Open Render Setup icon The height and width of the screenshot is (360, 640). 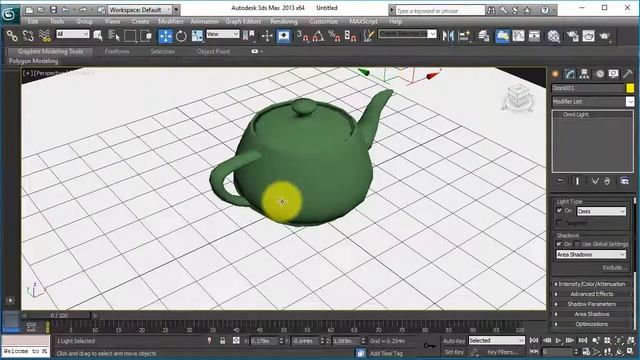[x=573, y=36]
